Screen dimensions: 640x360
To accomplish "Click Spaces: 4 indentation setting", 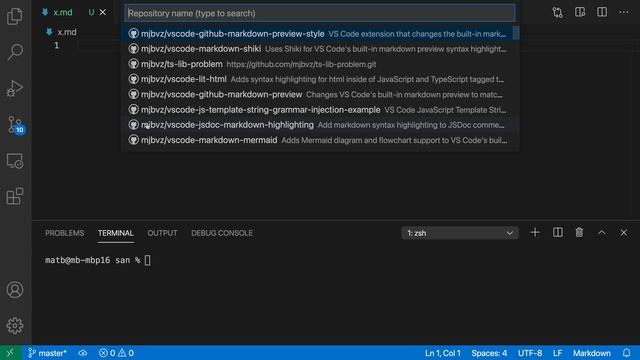I will tap(489, 353).
